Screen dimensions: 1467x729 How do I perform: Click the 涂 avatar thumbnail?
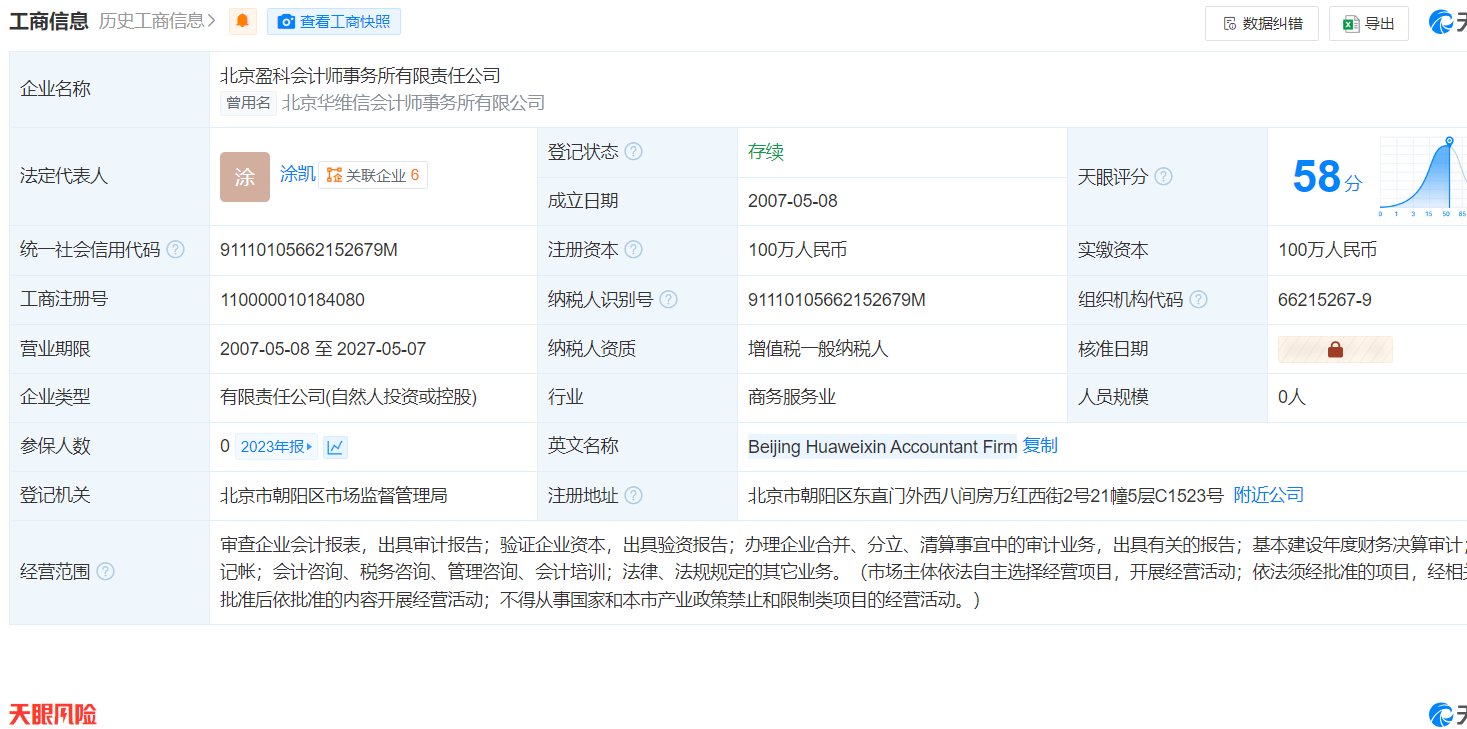[245, 177]
